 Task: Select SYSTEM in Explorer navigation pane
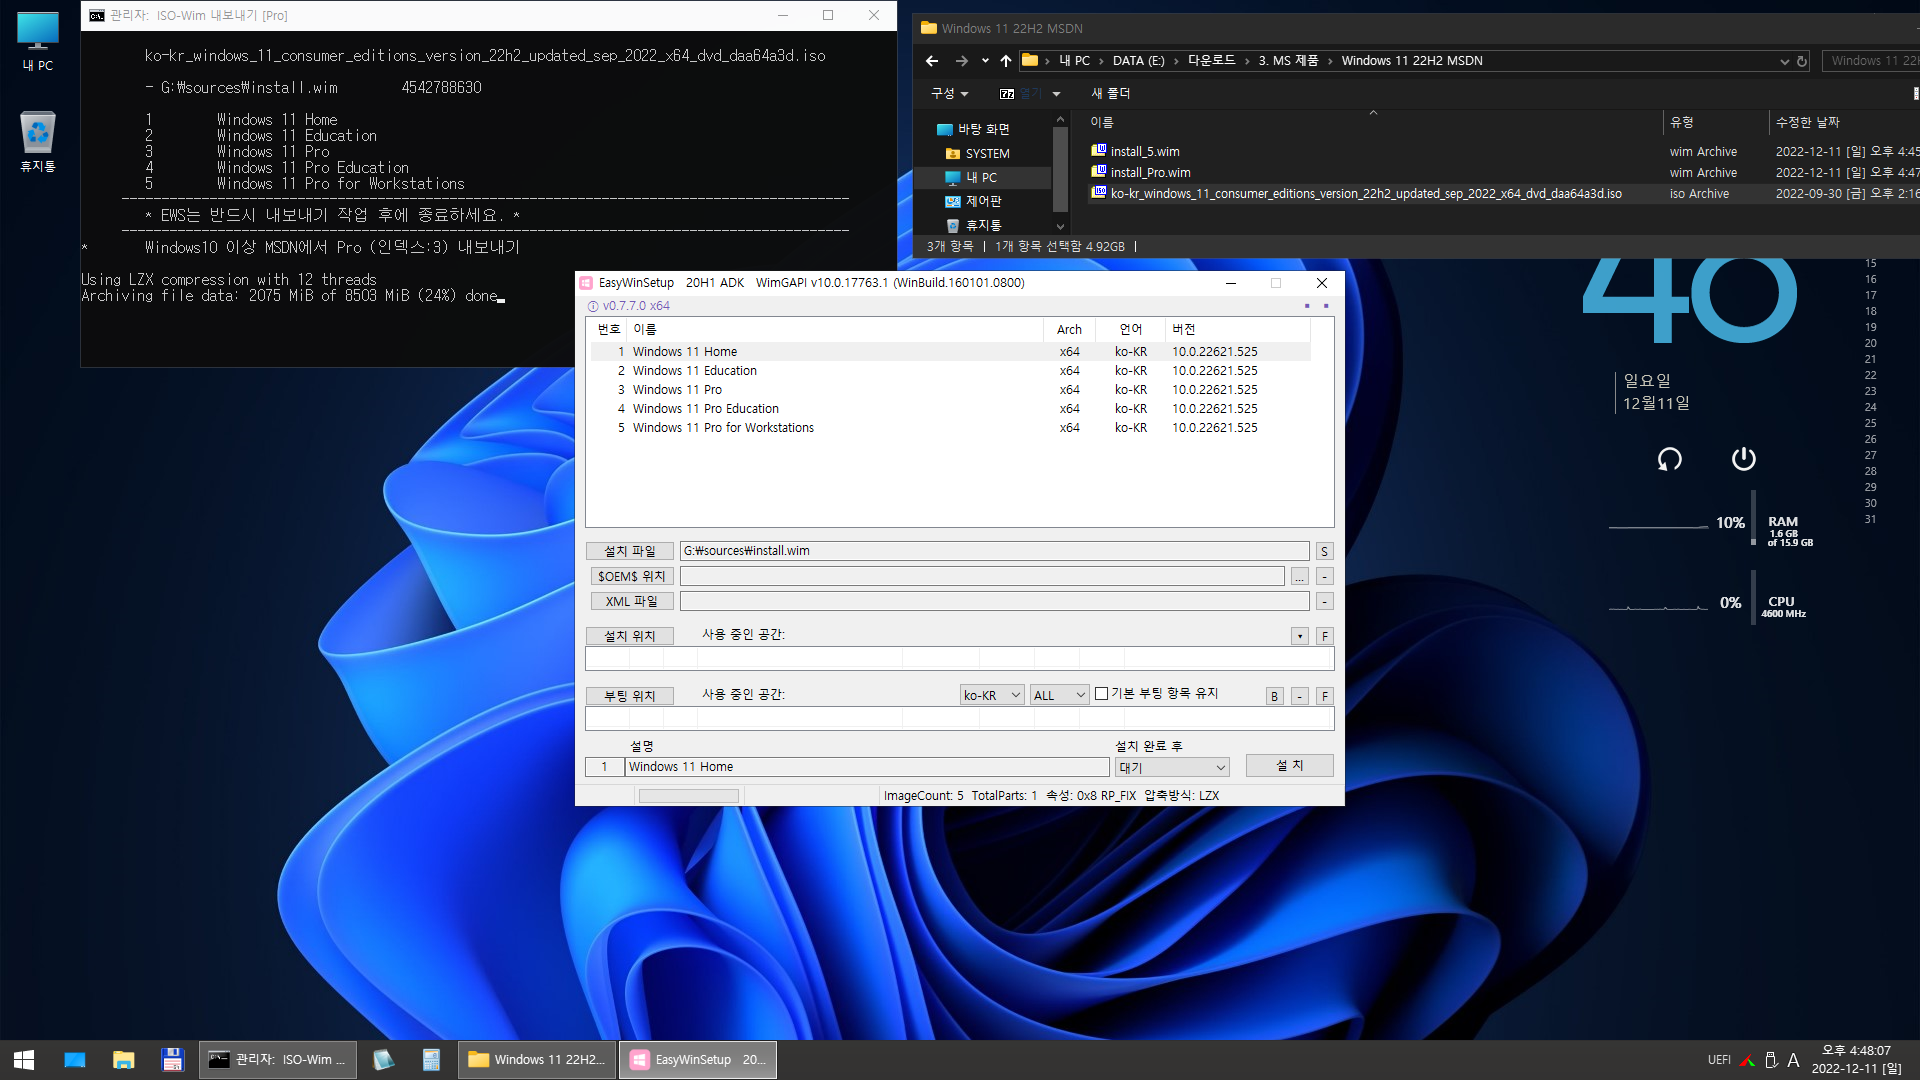(986, 154)
